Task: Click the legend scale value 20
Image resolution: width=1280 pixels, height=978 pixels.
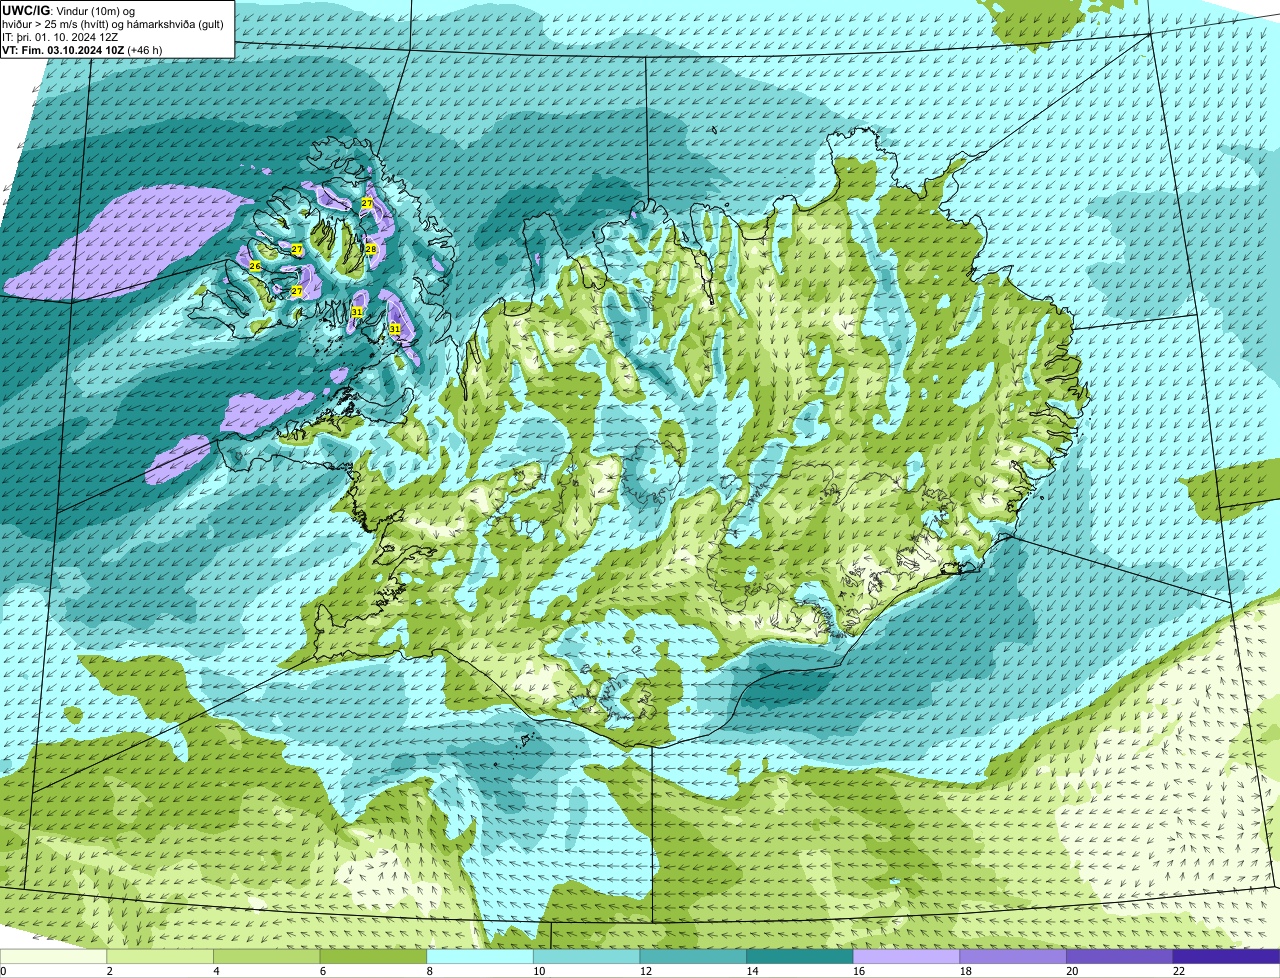Action: pyautogui.click(x=1072, y=971)
